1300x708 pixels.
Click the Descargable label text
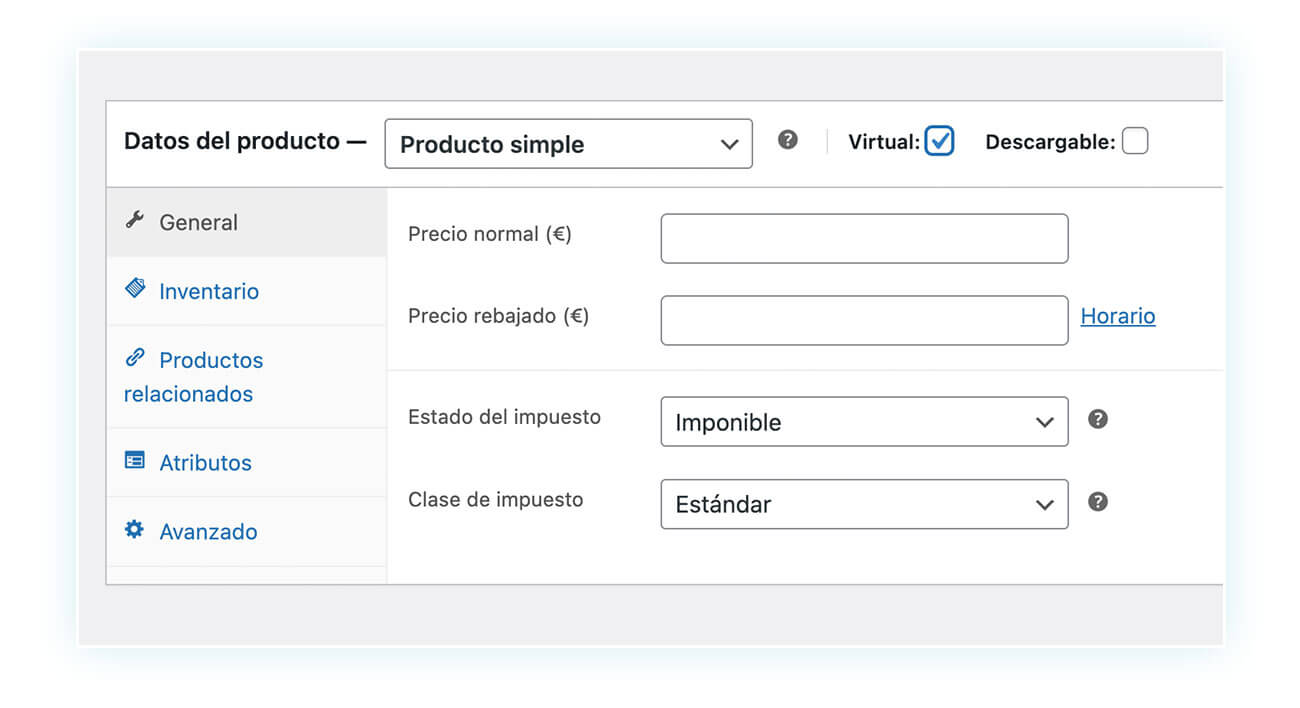1050,142
